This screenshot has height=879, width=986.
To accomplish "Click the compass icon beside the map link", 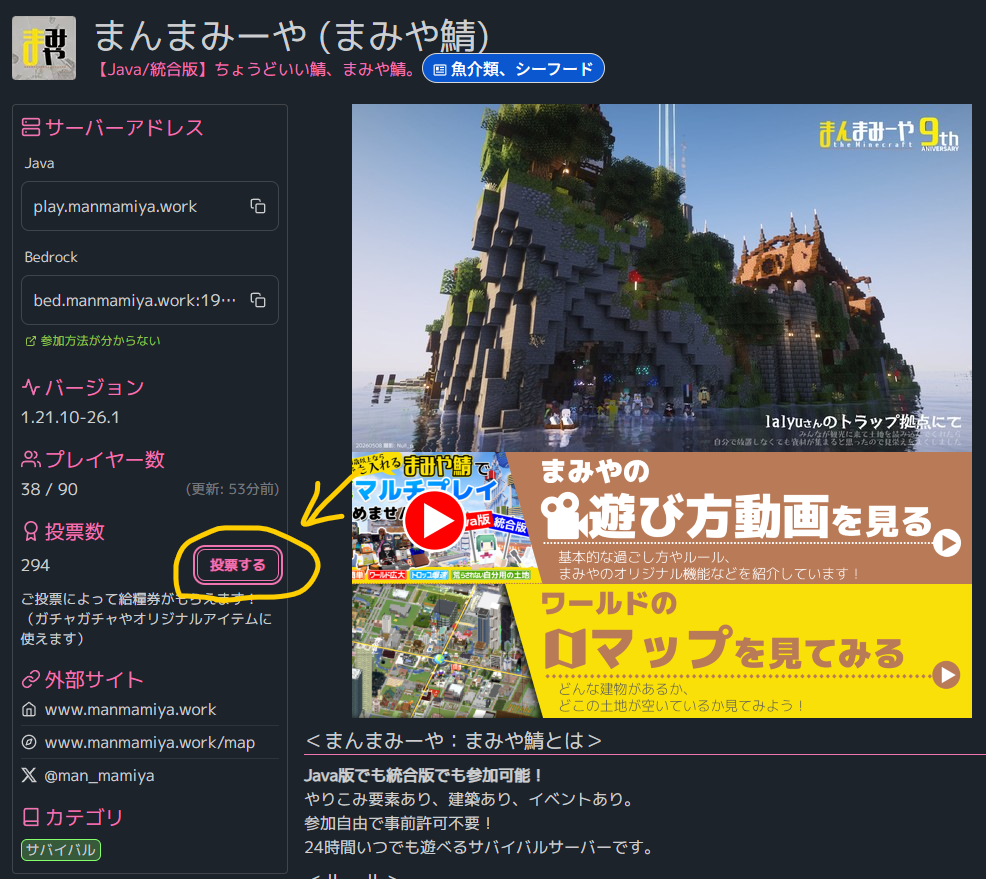I will coord(29,743).
